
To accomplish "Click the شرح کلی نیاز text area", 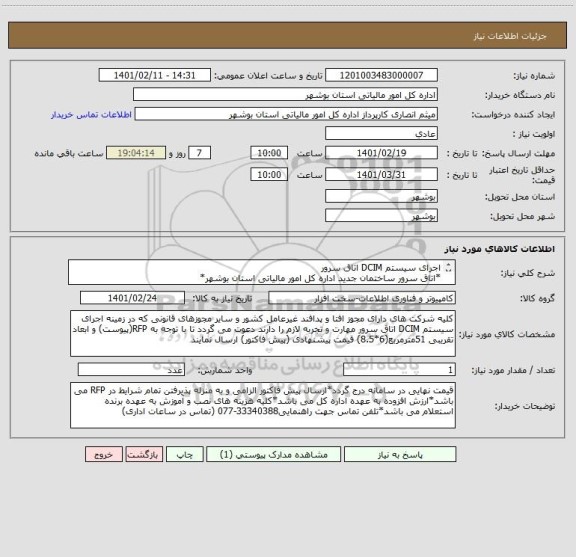I will [x=262, y=272].
